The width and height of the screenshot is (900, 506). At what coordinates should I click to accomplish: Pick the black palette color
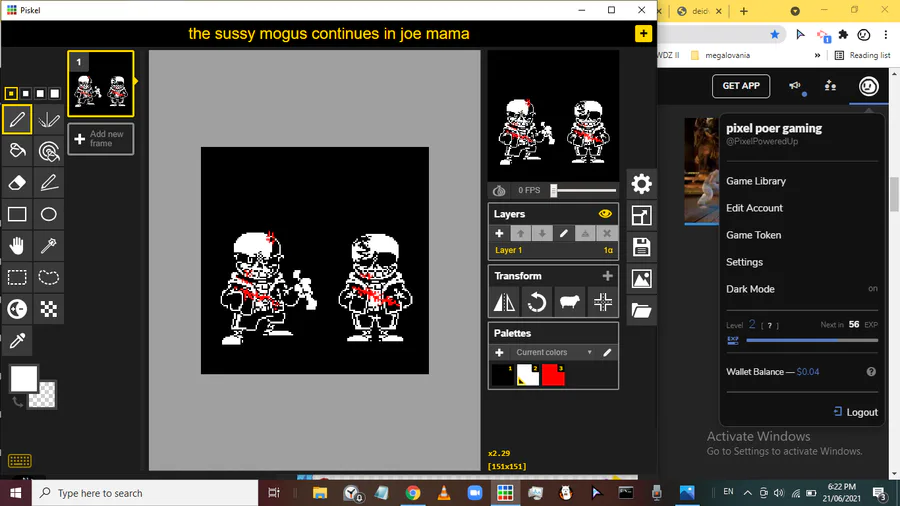pyautogui.click(x=503, y=375)
